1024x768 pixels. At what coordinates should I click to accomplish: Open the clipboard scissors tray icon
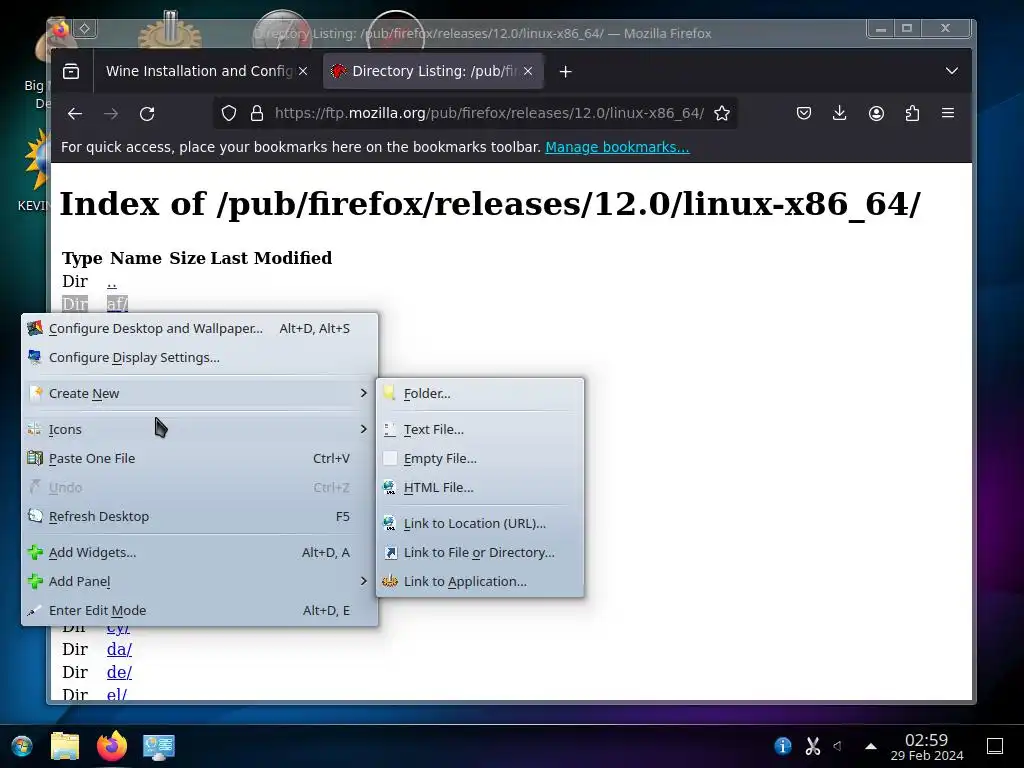pos(812,746)
